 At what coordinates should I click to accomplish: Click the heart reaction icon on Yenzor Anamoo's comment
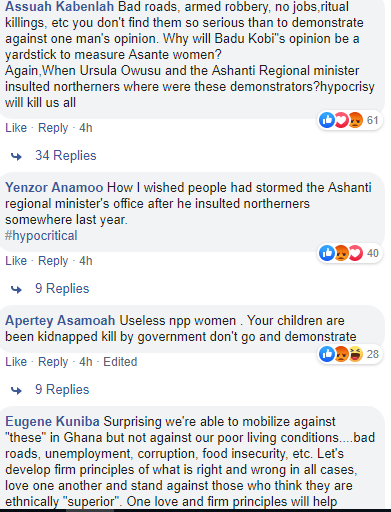pyautogui.click(x=355, y=253)
